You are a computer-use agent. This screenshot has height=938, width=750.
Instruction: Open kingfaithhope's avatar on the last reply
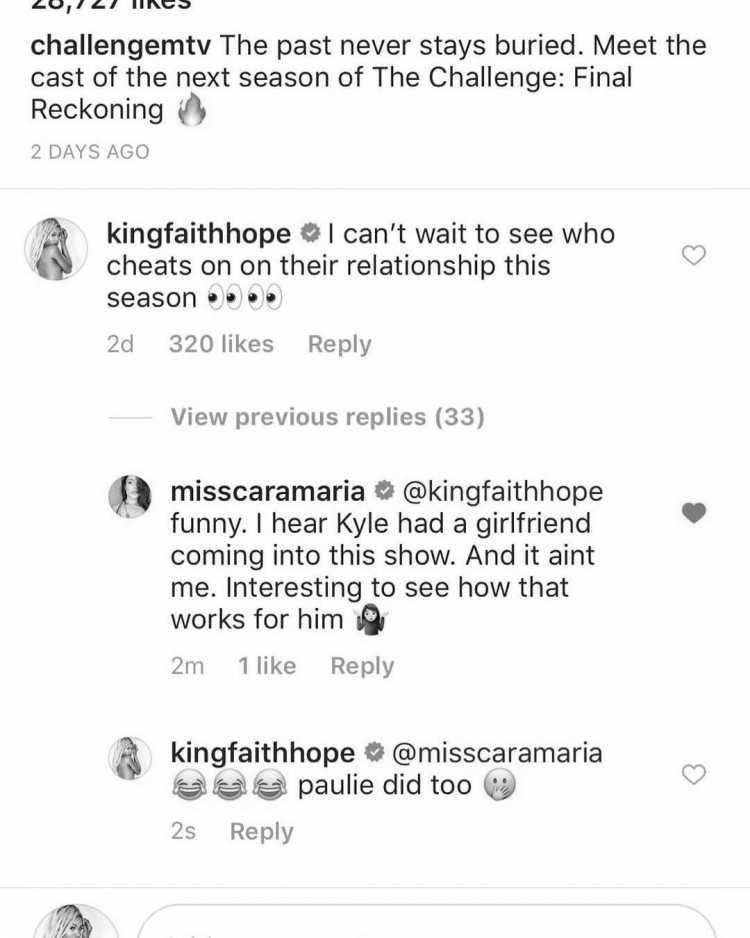130,758
